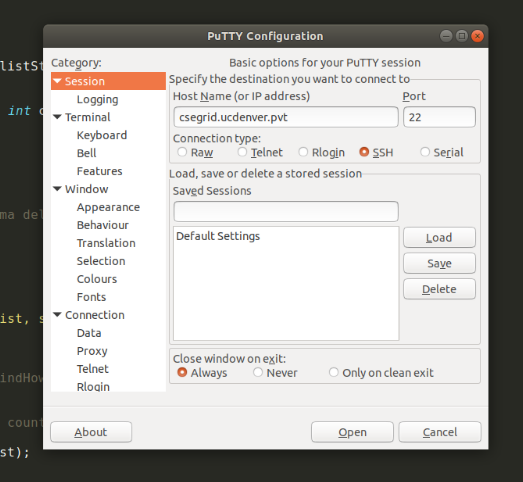Collapse the Terminal category arrow
523x482 pixels.
tap(57, 117)
